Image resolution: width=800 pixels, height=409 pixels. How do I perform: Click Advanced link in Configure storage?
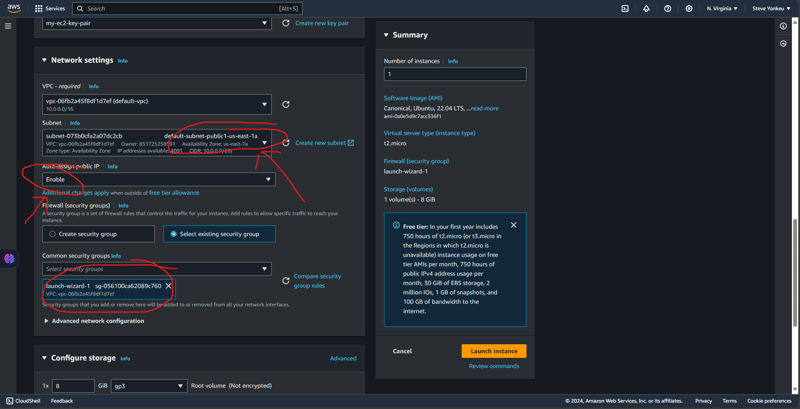click(x=343, y=359)
